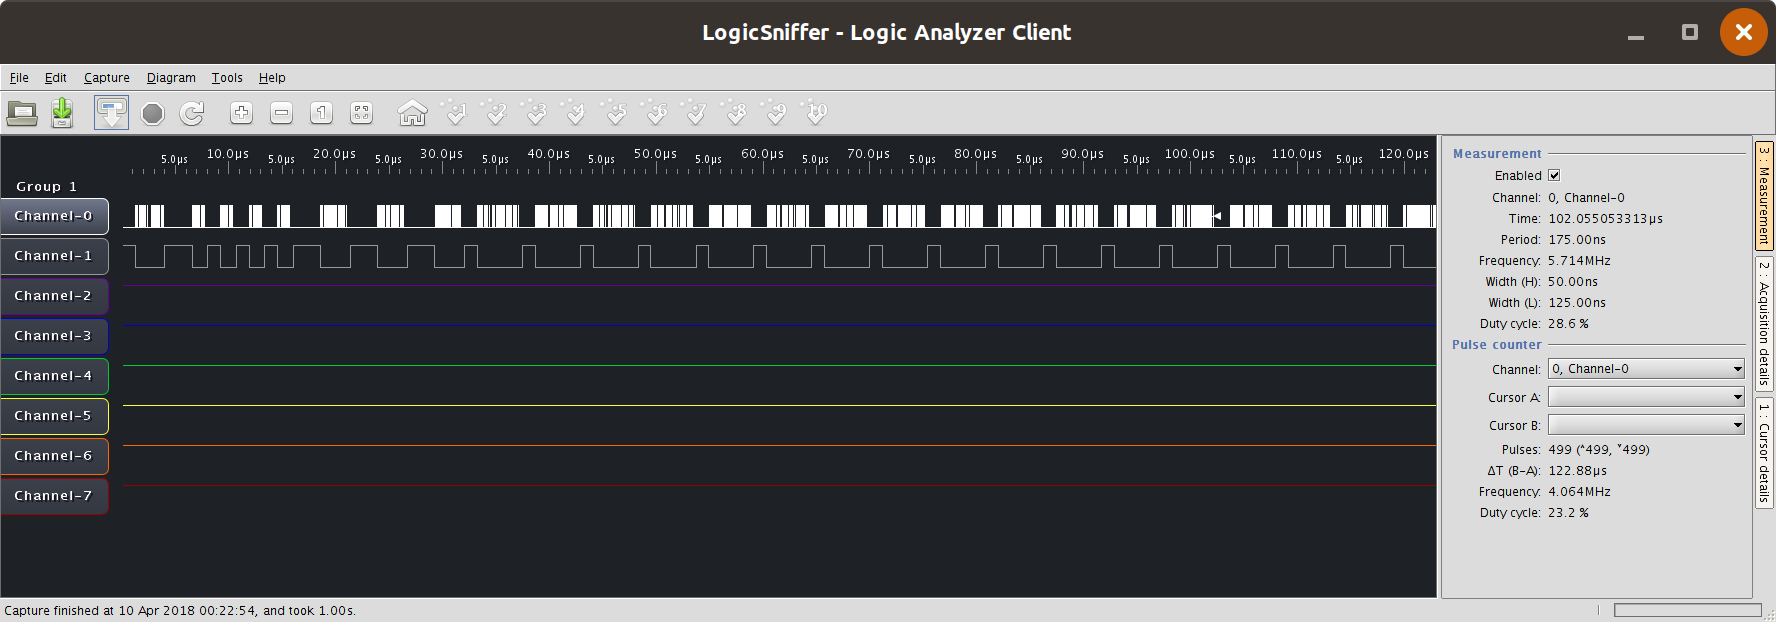Zoom out of the diagram
The height and width of the screenshot is (622, 1776).
pyautogui.click(x=281, y=113)
